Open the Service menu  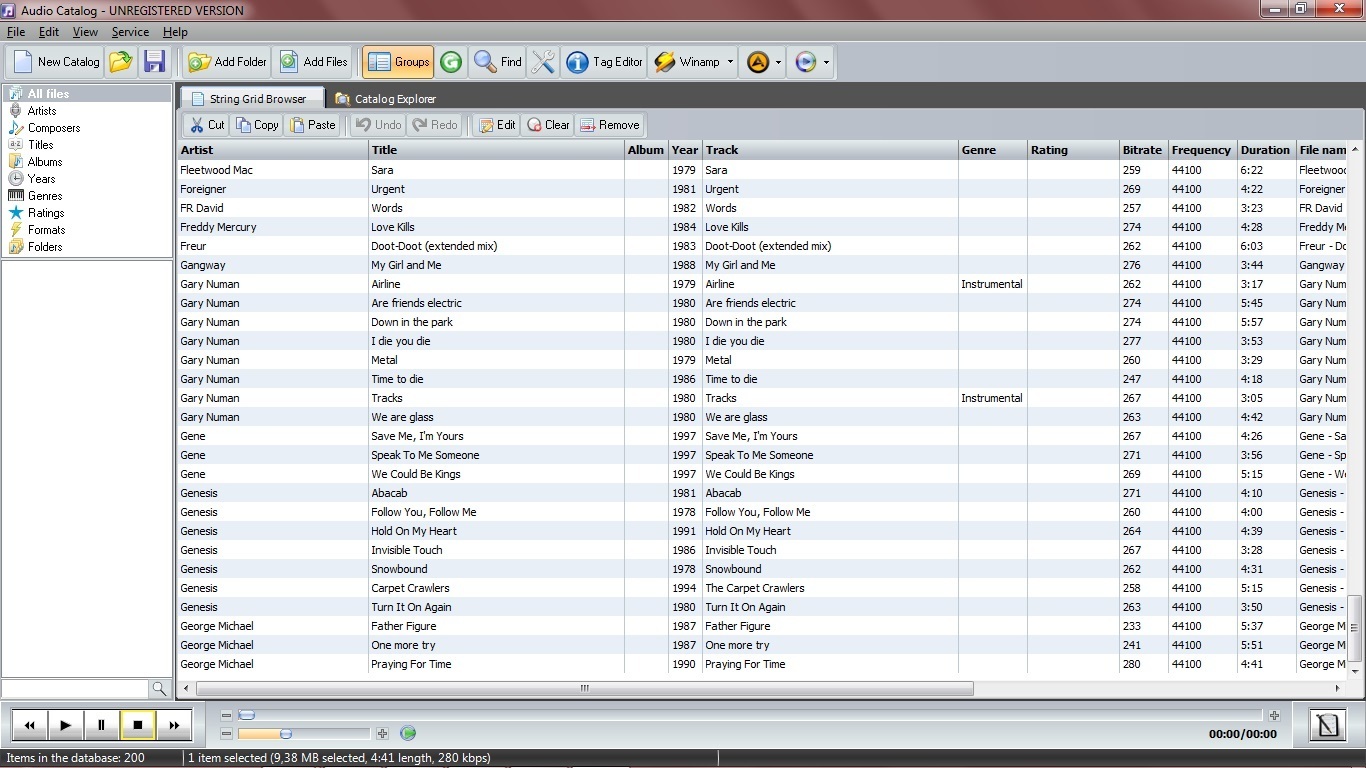130,31
